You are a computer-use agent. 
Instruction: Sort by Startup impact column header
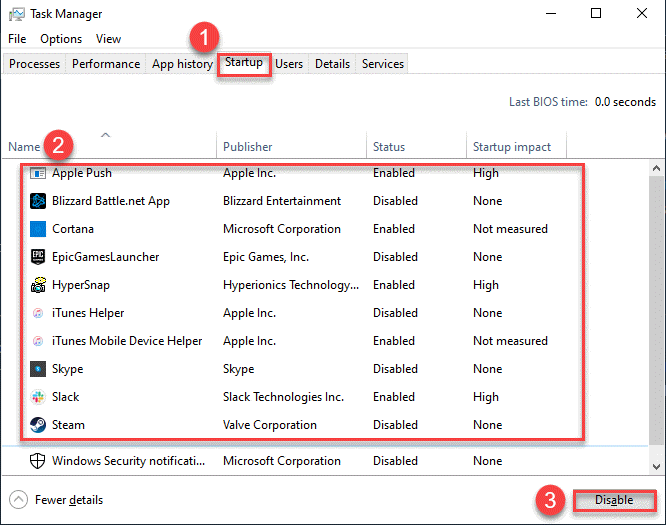point(511,147)
